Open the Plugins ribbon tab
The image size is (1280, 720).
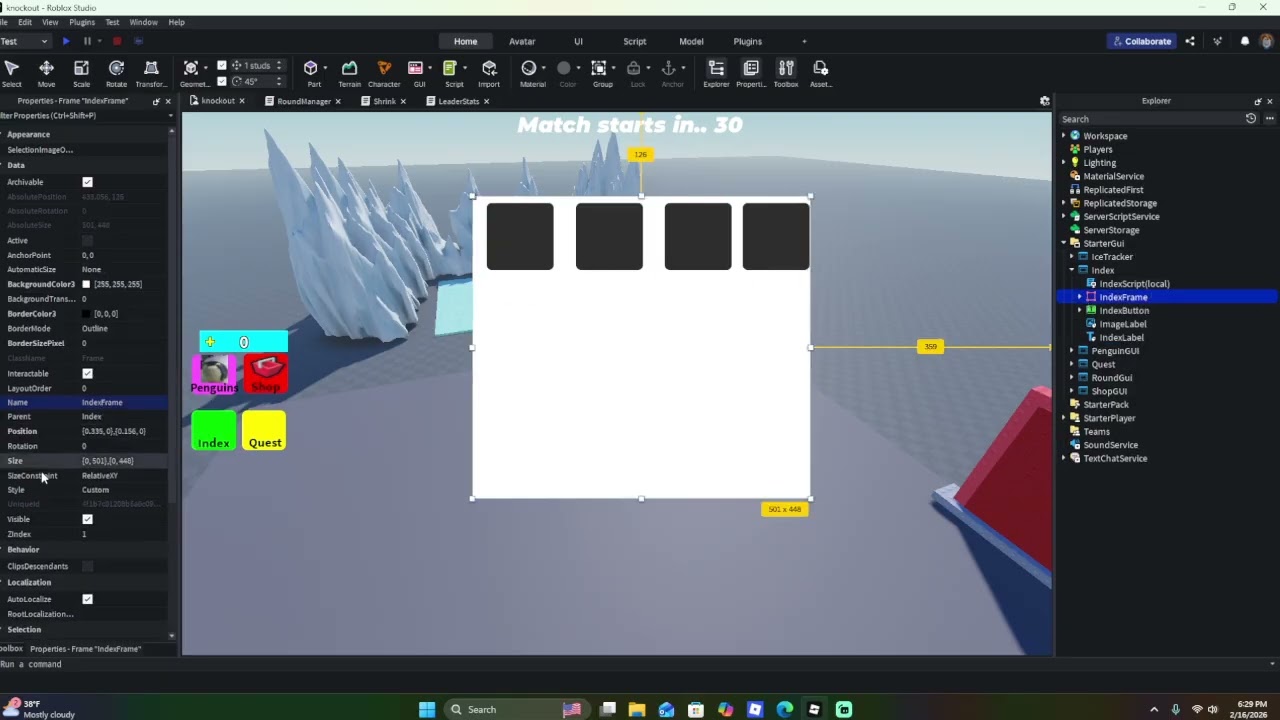click(747, 41)
